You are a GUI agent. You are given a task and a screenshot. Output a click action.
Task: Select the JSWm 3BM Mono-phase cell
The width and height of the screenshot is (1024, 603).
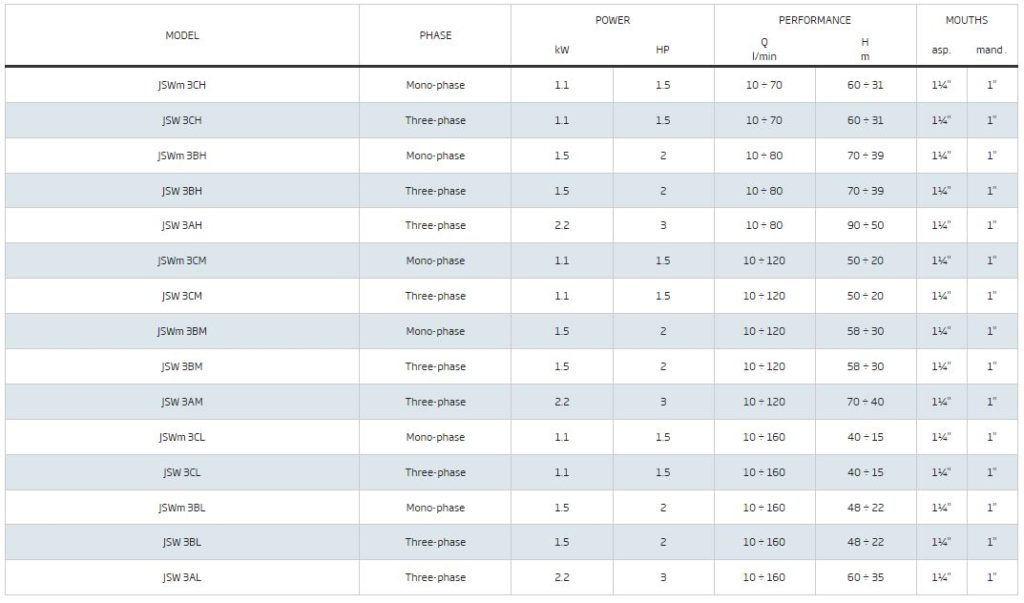click(435, 331)
